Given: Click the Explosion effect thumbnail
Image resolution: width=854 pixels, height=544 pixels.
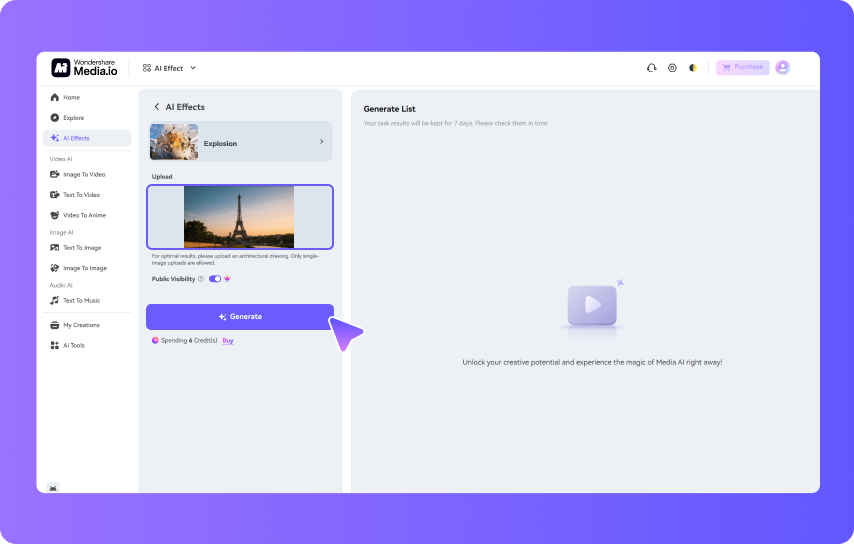Looking at the screenshot, I should 174,142.
